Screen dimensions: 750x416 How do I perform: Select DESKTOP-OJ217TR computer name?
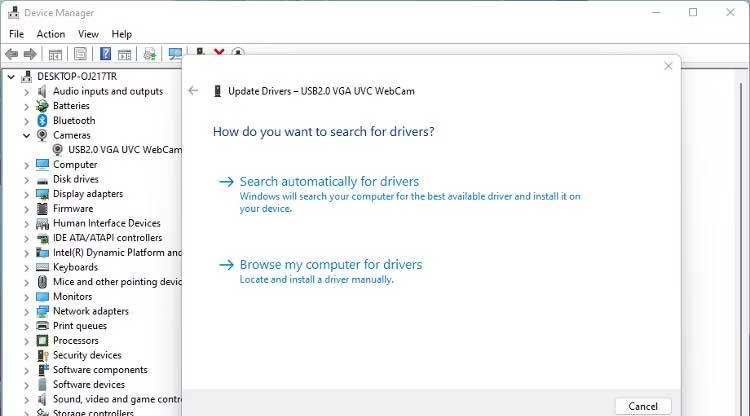77,77
